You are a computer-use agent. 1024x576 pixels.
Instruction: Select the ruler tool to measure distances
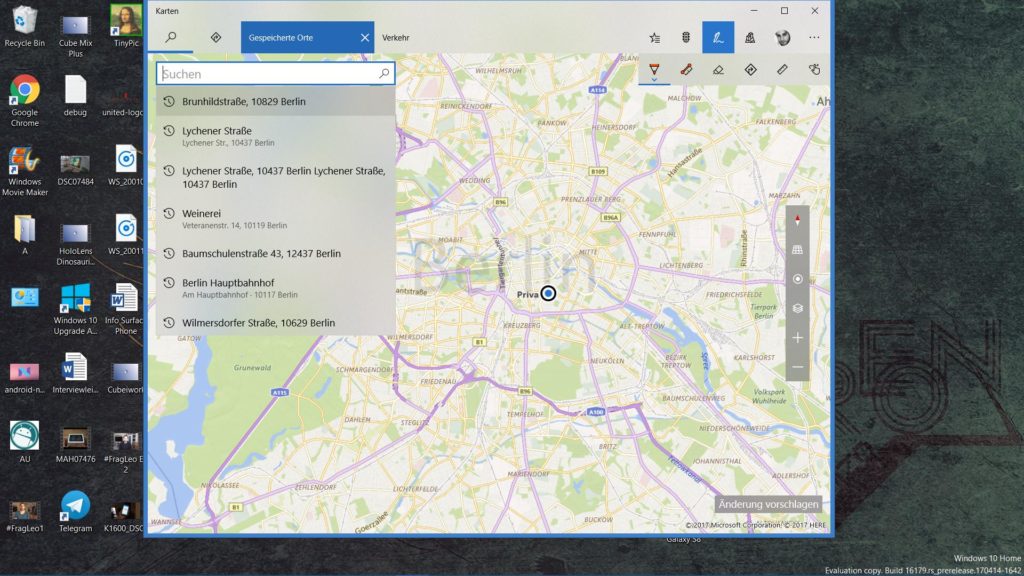pos(783,70)
